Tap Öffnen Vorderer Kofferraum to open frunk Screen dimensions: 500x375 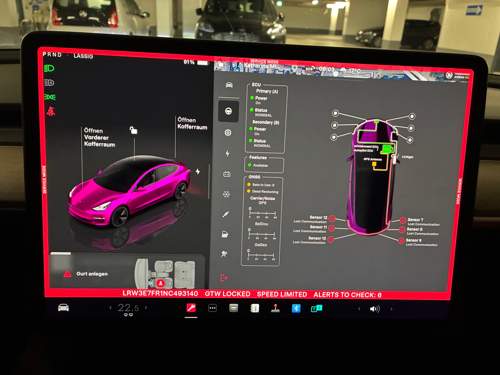click(x=99, y=137)
